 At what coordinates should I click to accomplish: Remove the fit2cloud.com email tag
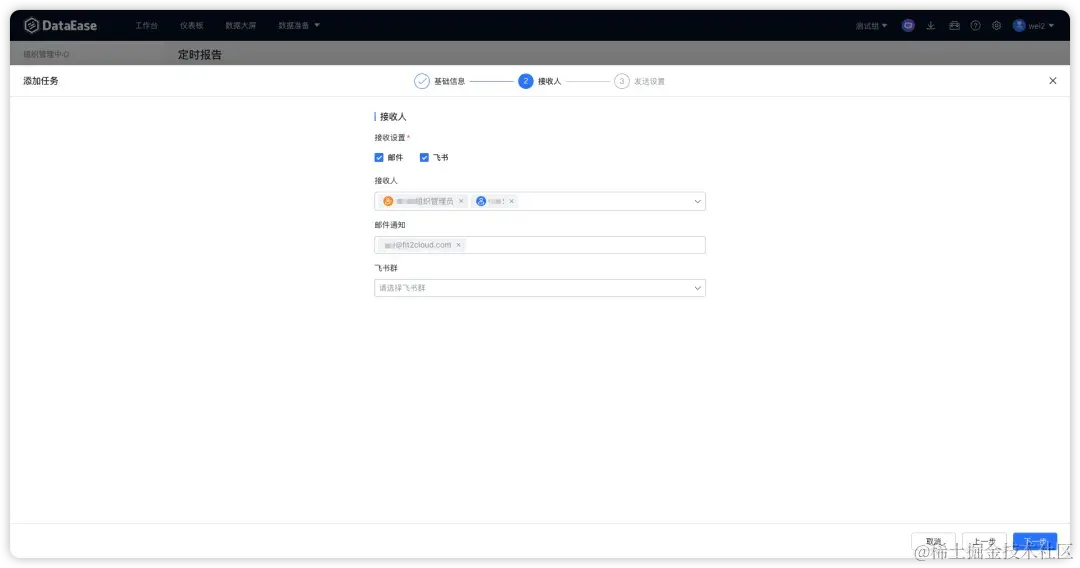(458, 244)
